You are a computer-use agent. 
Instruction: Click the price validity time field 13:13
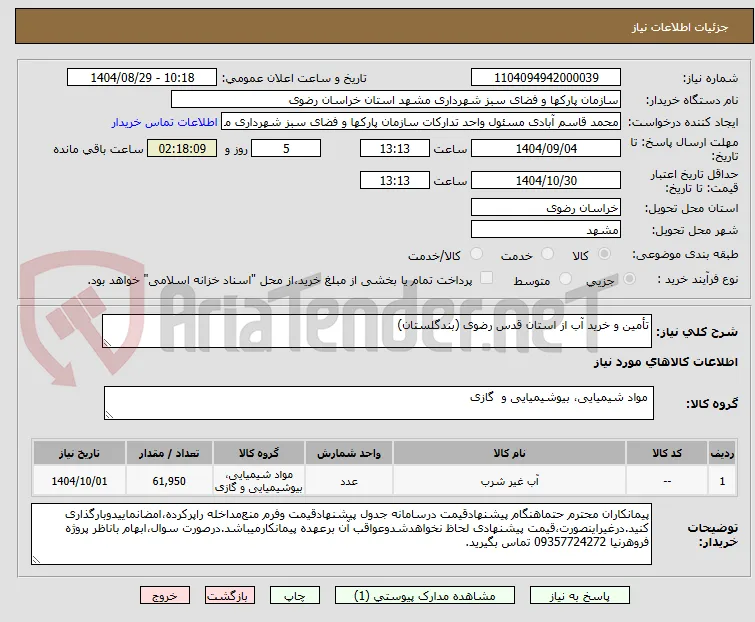tap(394, 180)
